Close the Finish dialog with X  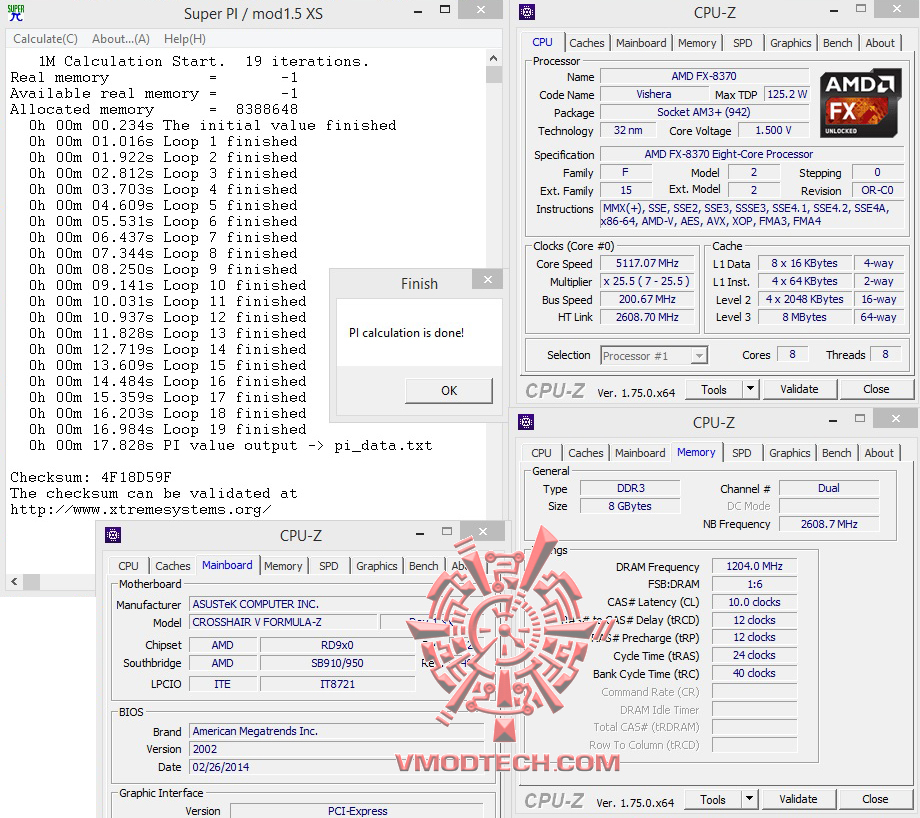pos(488,279)
